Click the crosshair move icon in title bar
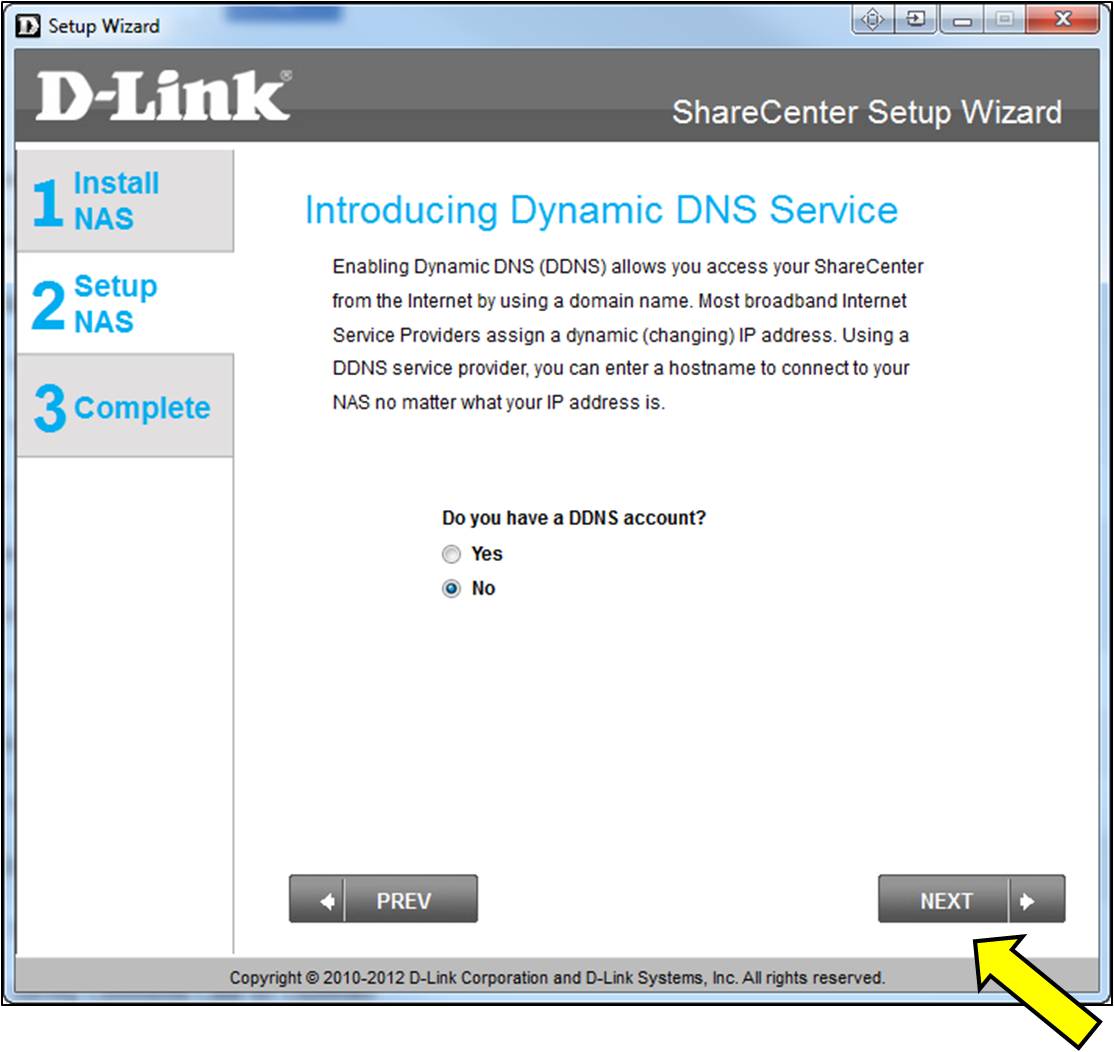The width and height of the screenshot is (1114, 1052). point(872,19)
